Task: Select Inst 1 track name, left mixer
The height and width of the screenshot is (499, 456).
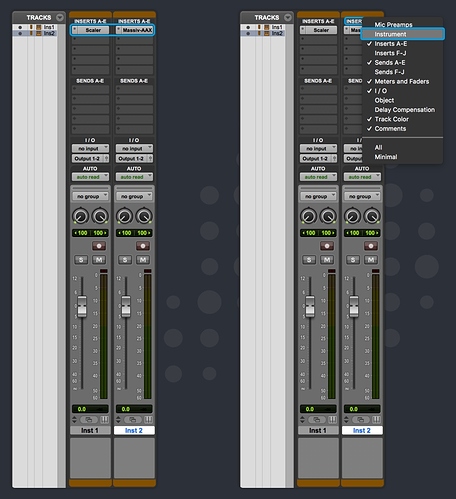Action: pyautogui.click(x=90, y=430)
